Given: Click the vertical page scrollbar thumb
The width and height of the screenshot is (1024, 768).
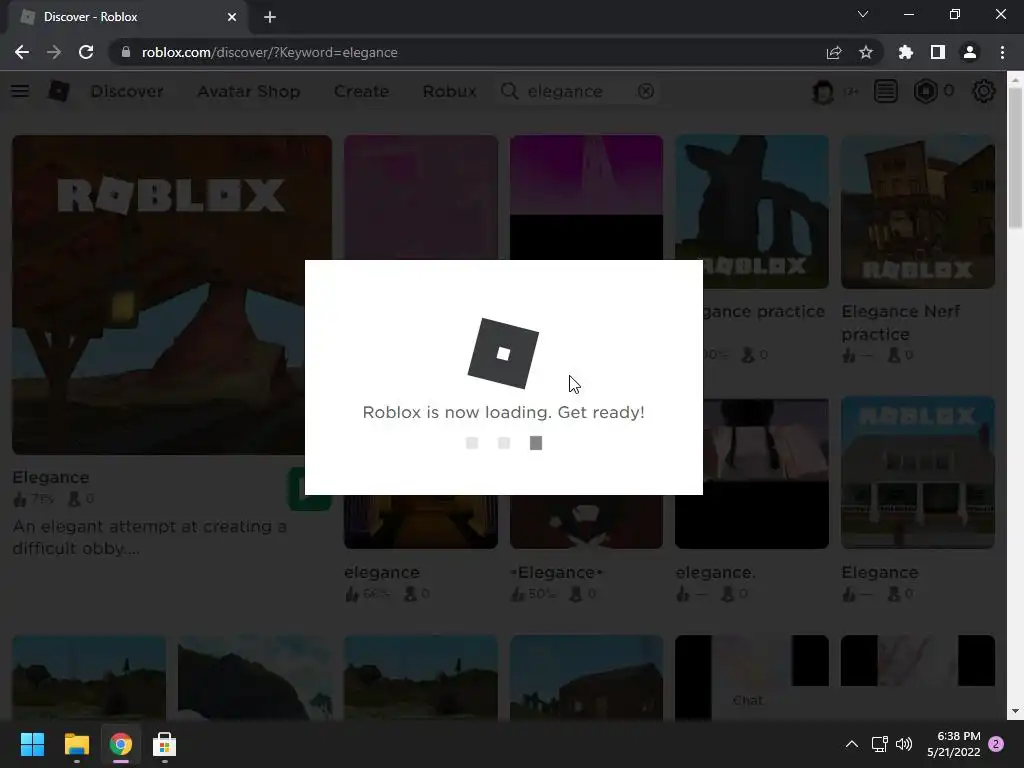Looking at the screenshot, I should coord(1015,158).
